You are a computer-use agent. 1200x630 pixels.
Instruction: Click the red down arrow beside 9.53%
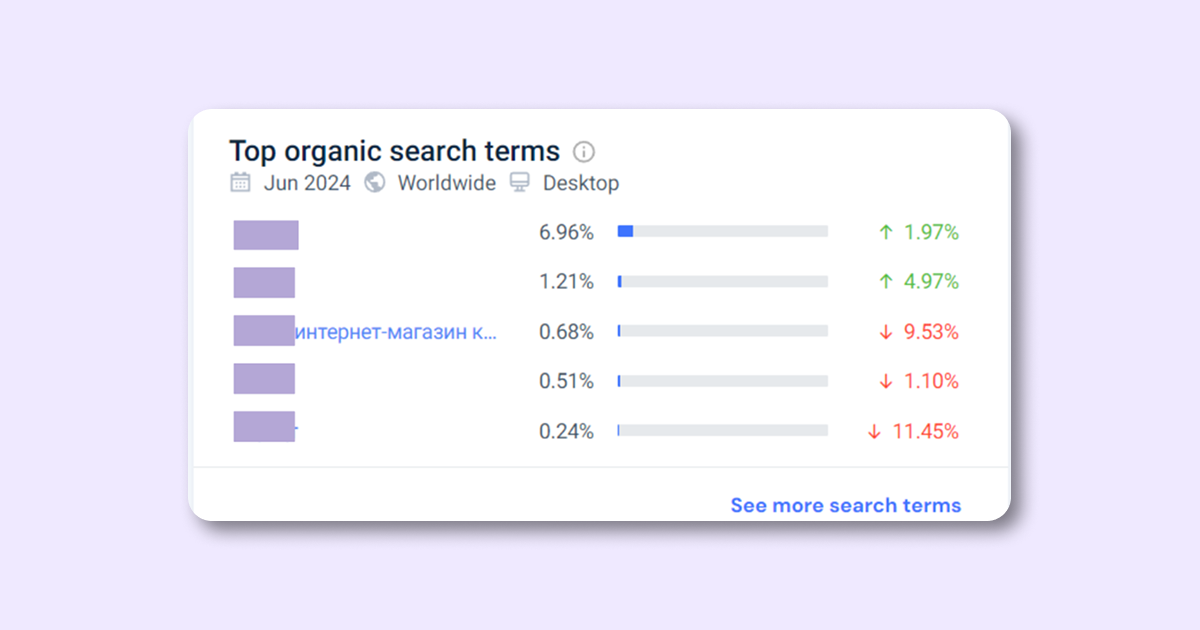pos(885,332)
